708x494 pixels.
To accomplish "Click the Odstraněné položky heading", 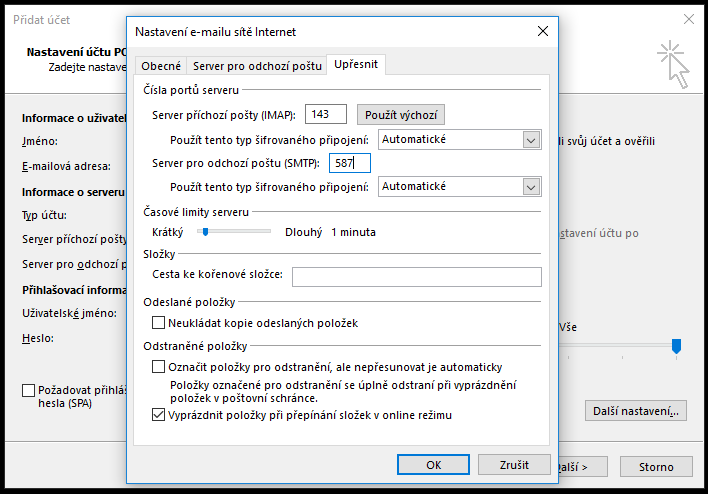I will pos(195,346).
